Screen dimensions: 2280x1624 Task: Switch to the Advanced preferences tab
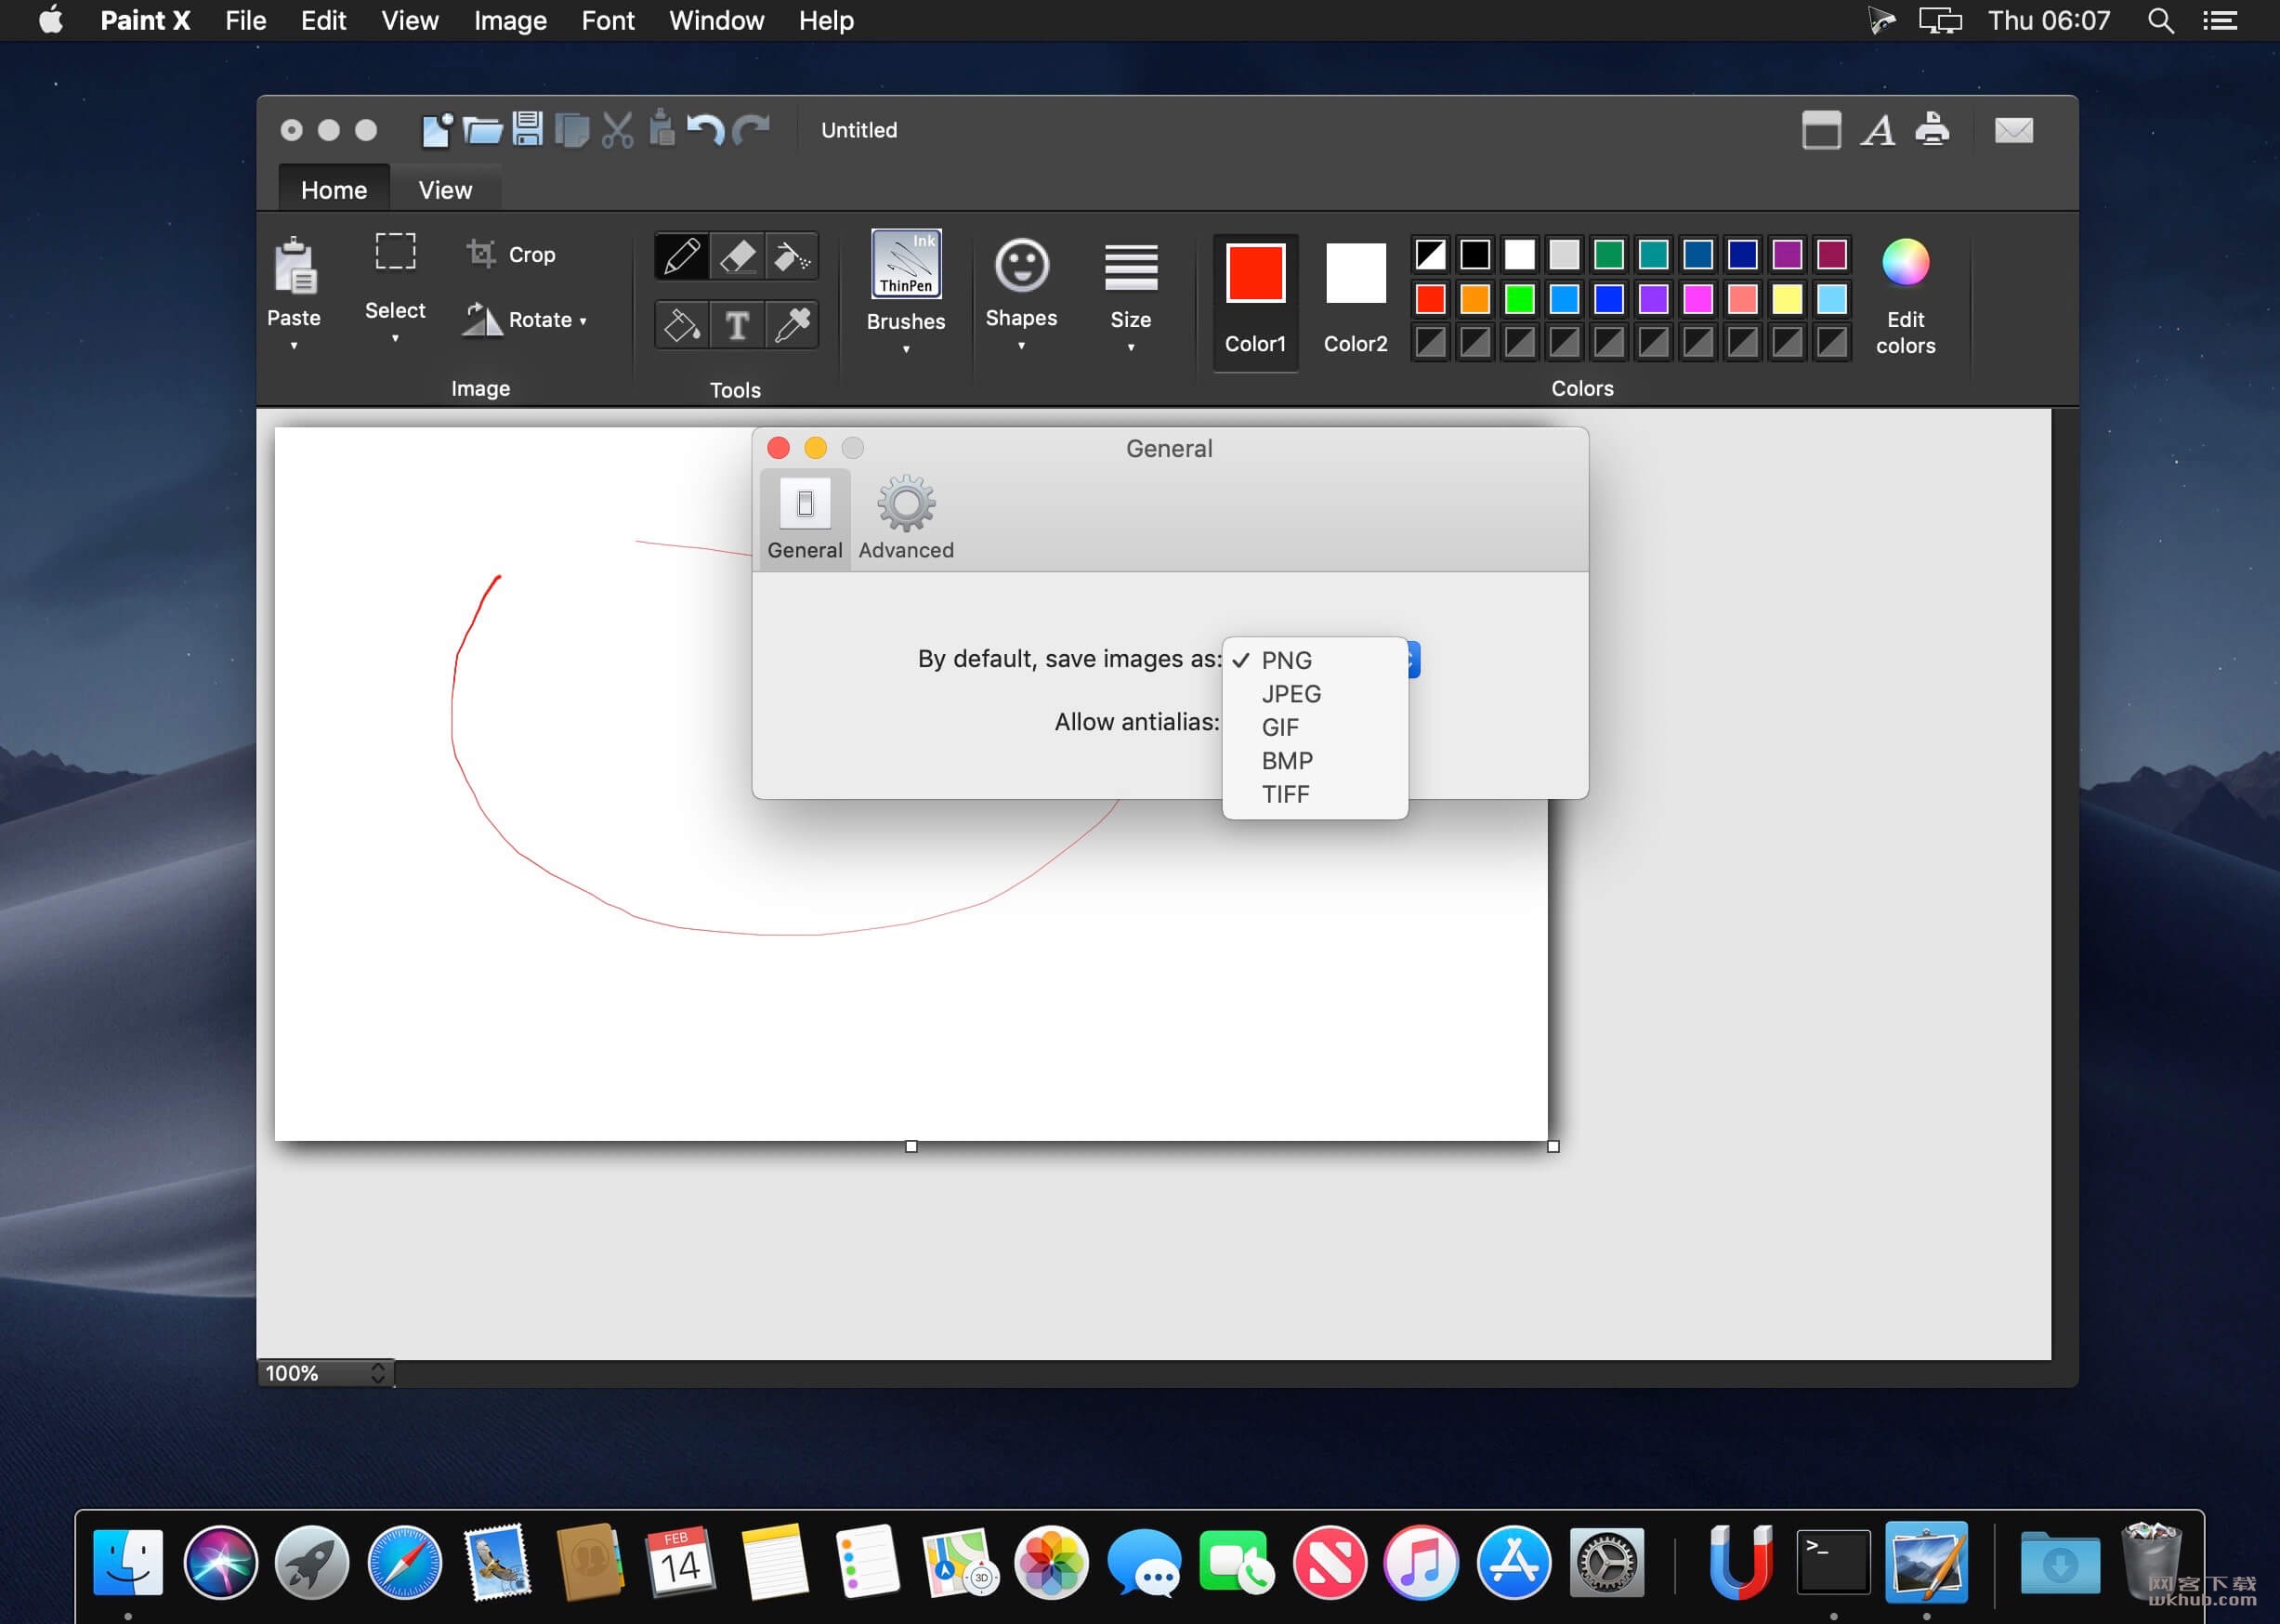(906, 518)
